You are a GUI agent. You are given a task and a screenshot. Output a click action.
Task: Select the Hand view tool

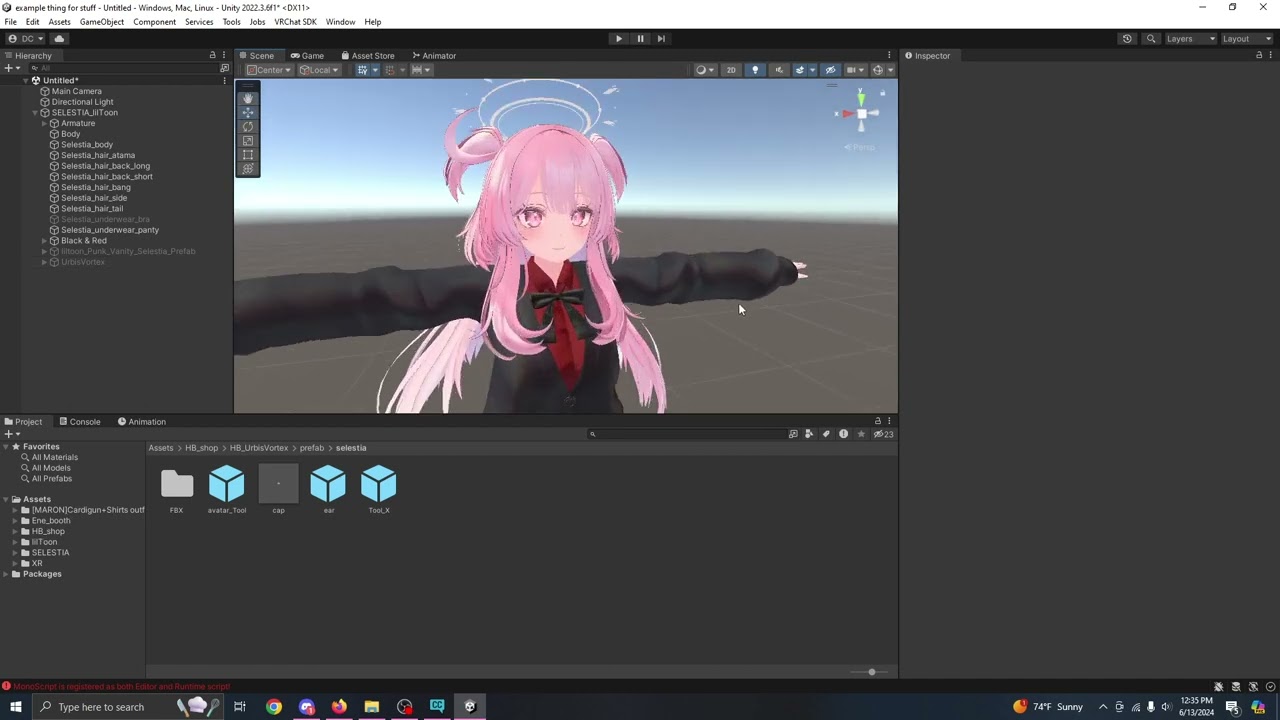[x=248, y=99]
